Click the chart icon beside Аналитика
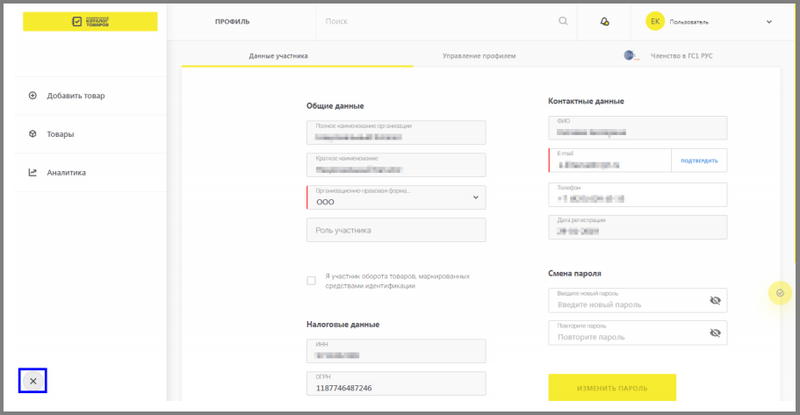This screenshot has width=800, height=415. coord(33,173)
